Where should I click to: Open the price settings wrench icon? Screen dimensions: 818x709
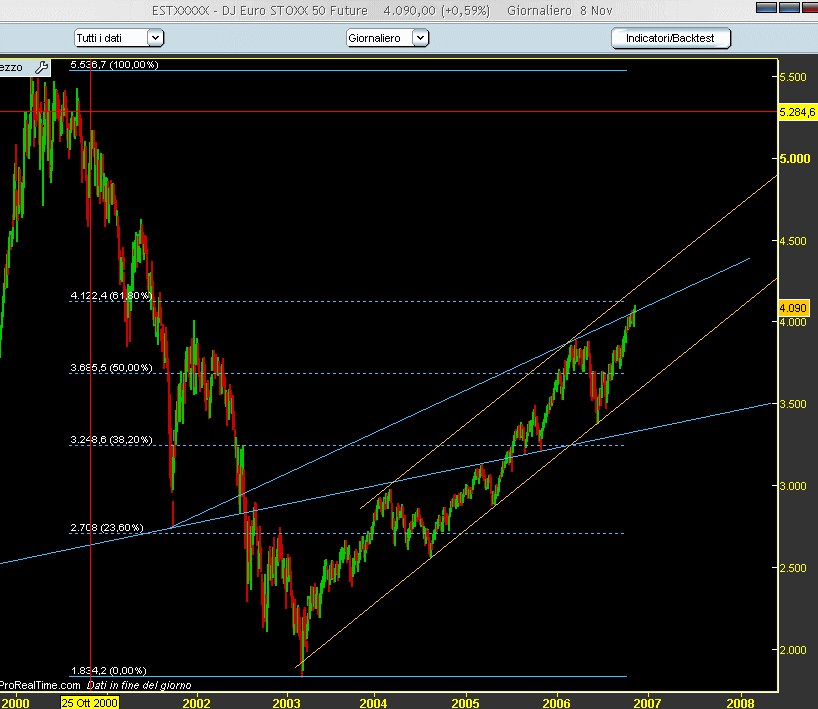tap(41, 67)
